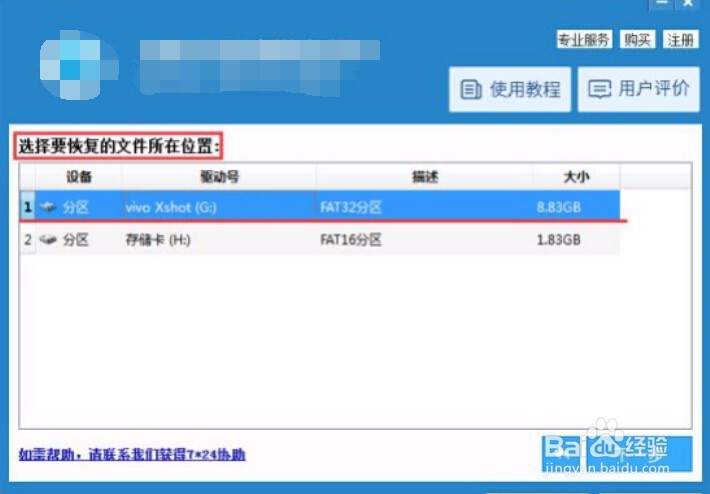The height and width of the screenshot is (494, 710).
Task: Click the 驱动号 column header
Action: tap(219, 177)
